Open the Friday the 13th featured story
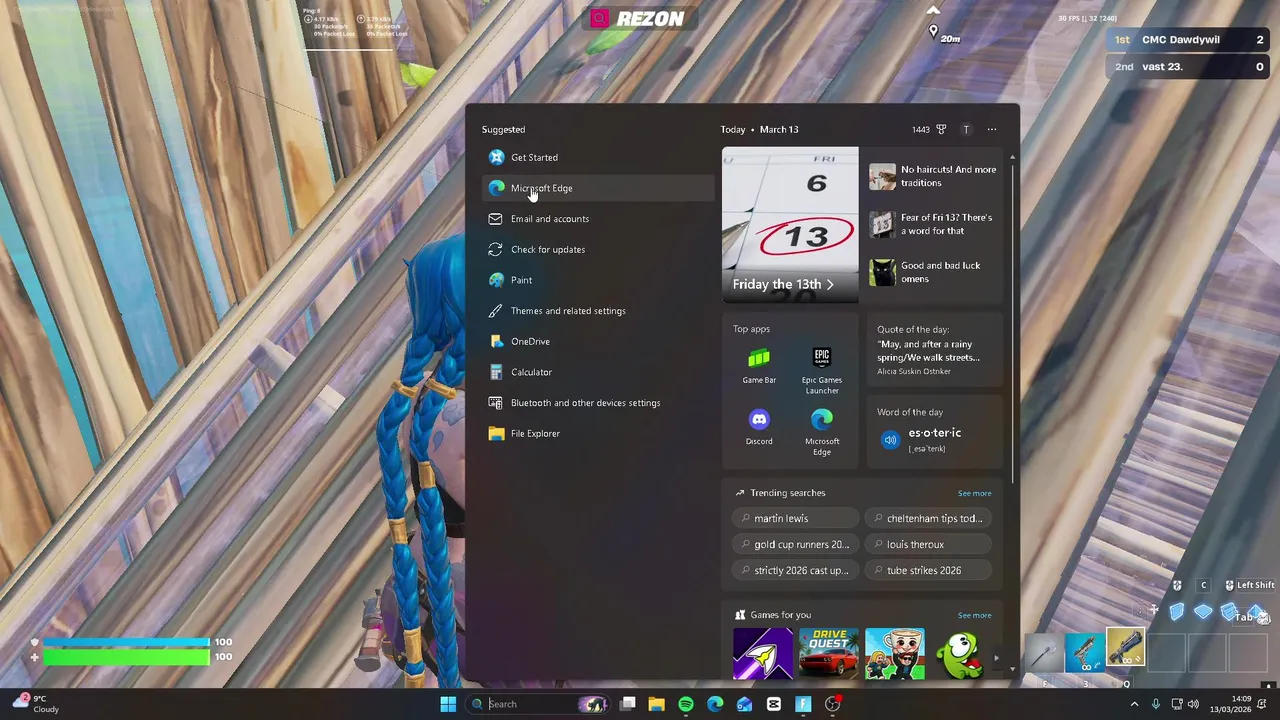 (x=790, y=224)
